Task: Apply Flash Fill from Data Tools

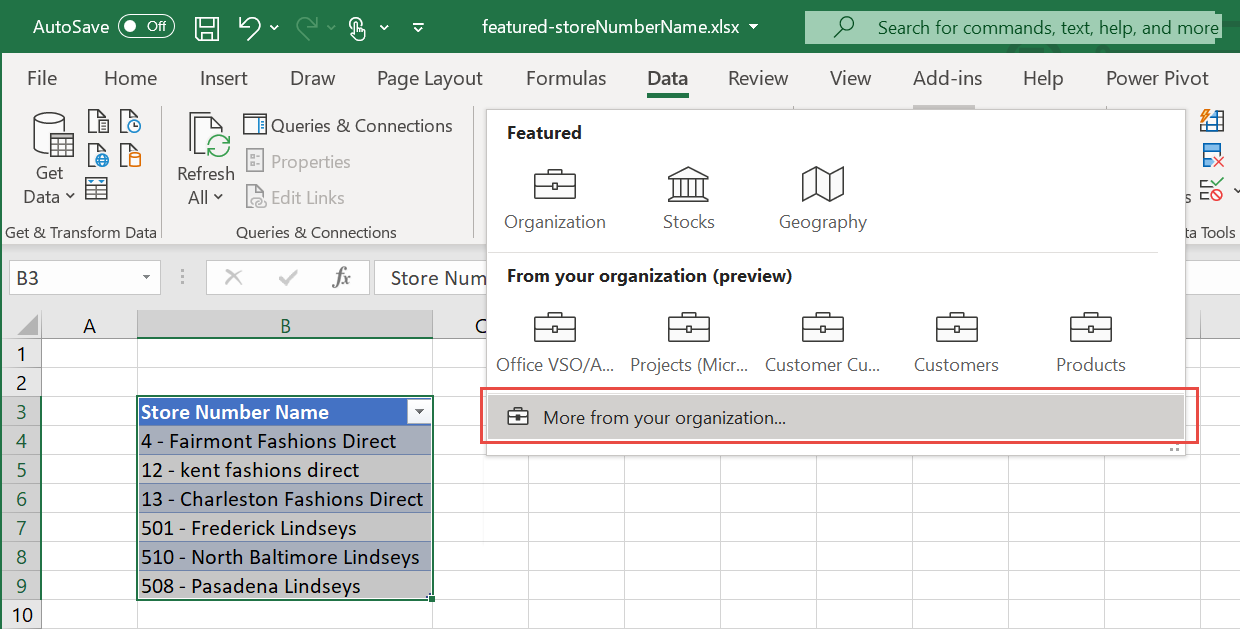Action: pos(1212,120)
